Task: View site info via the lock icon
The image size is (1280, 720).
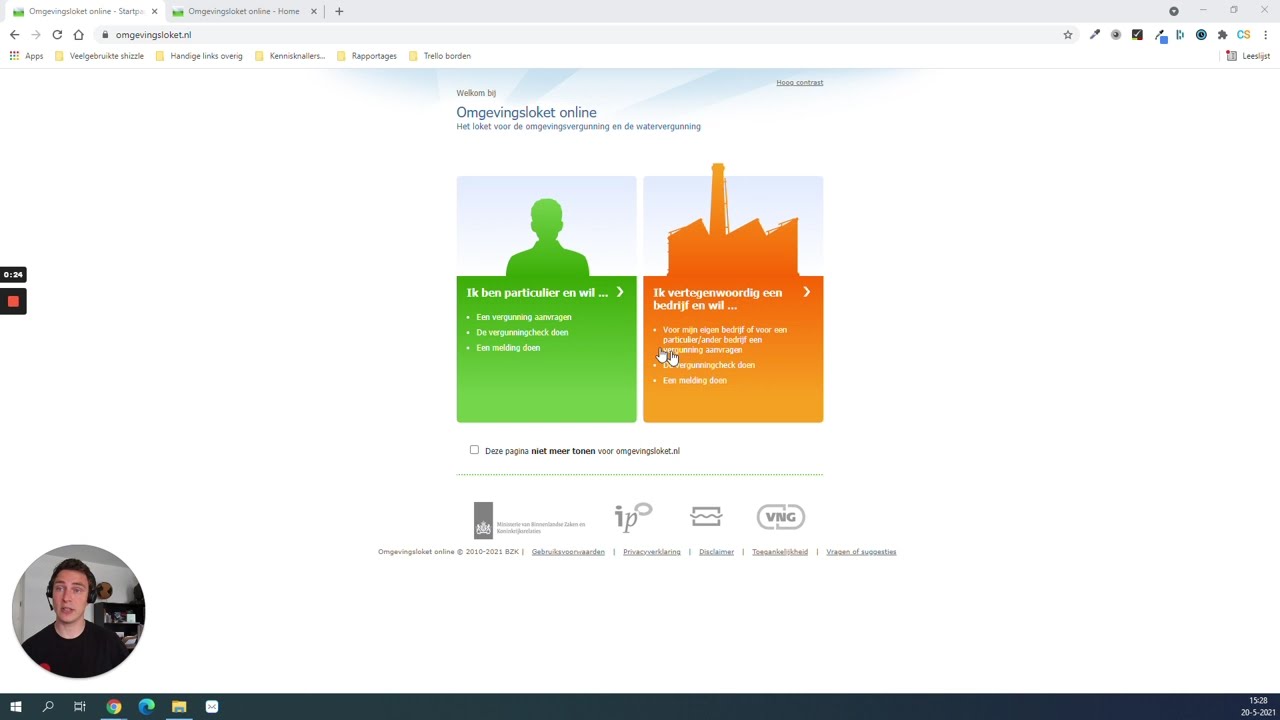Action: (x=105, y=35)
